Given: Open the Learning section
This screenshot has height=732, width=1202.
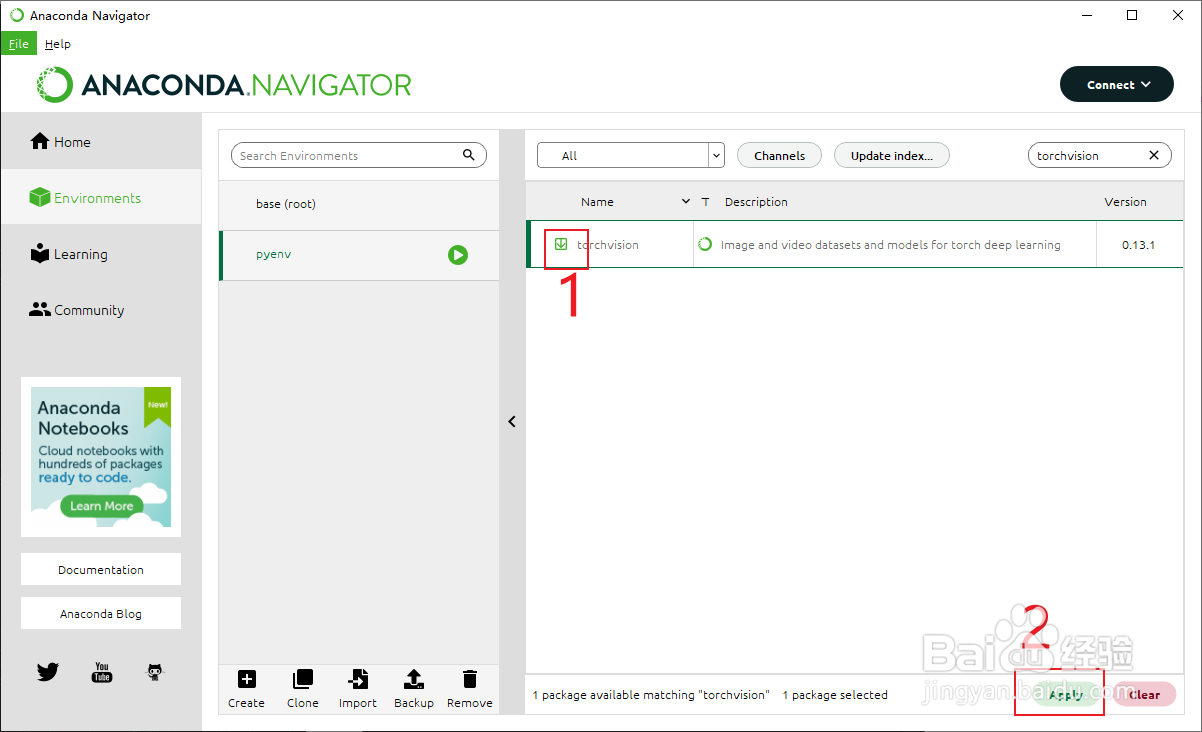Looking at the screenshot, I should pyautogui.click(x=101, y=254).
